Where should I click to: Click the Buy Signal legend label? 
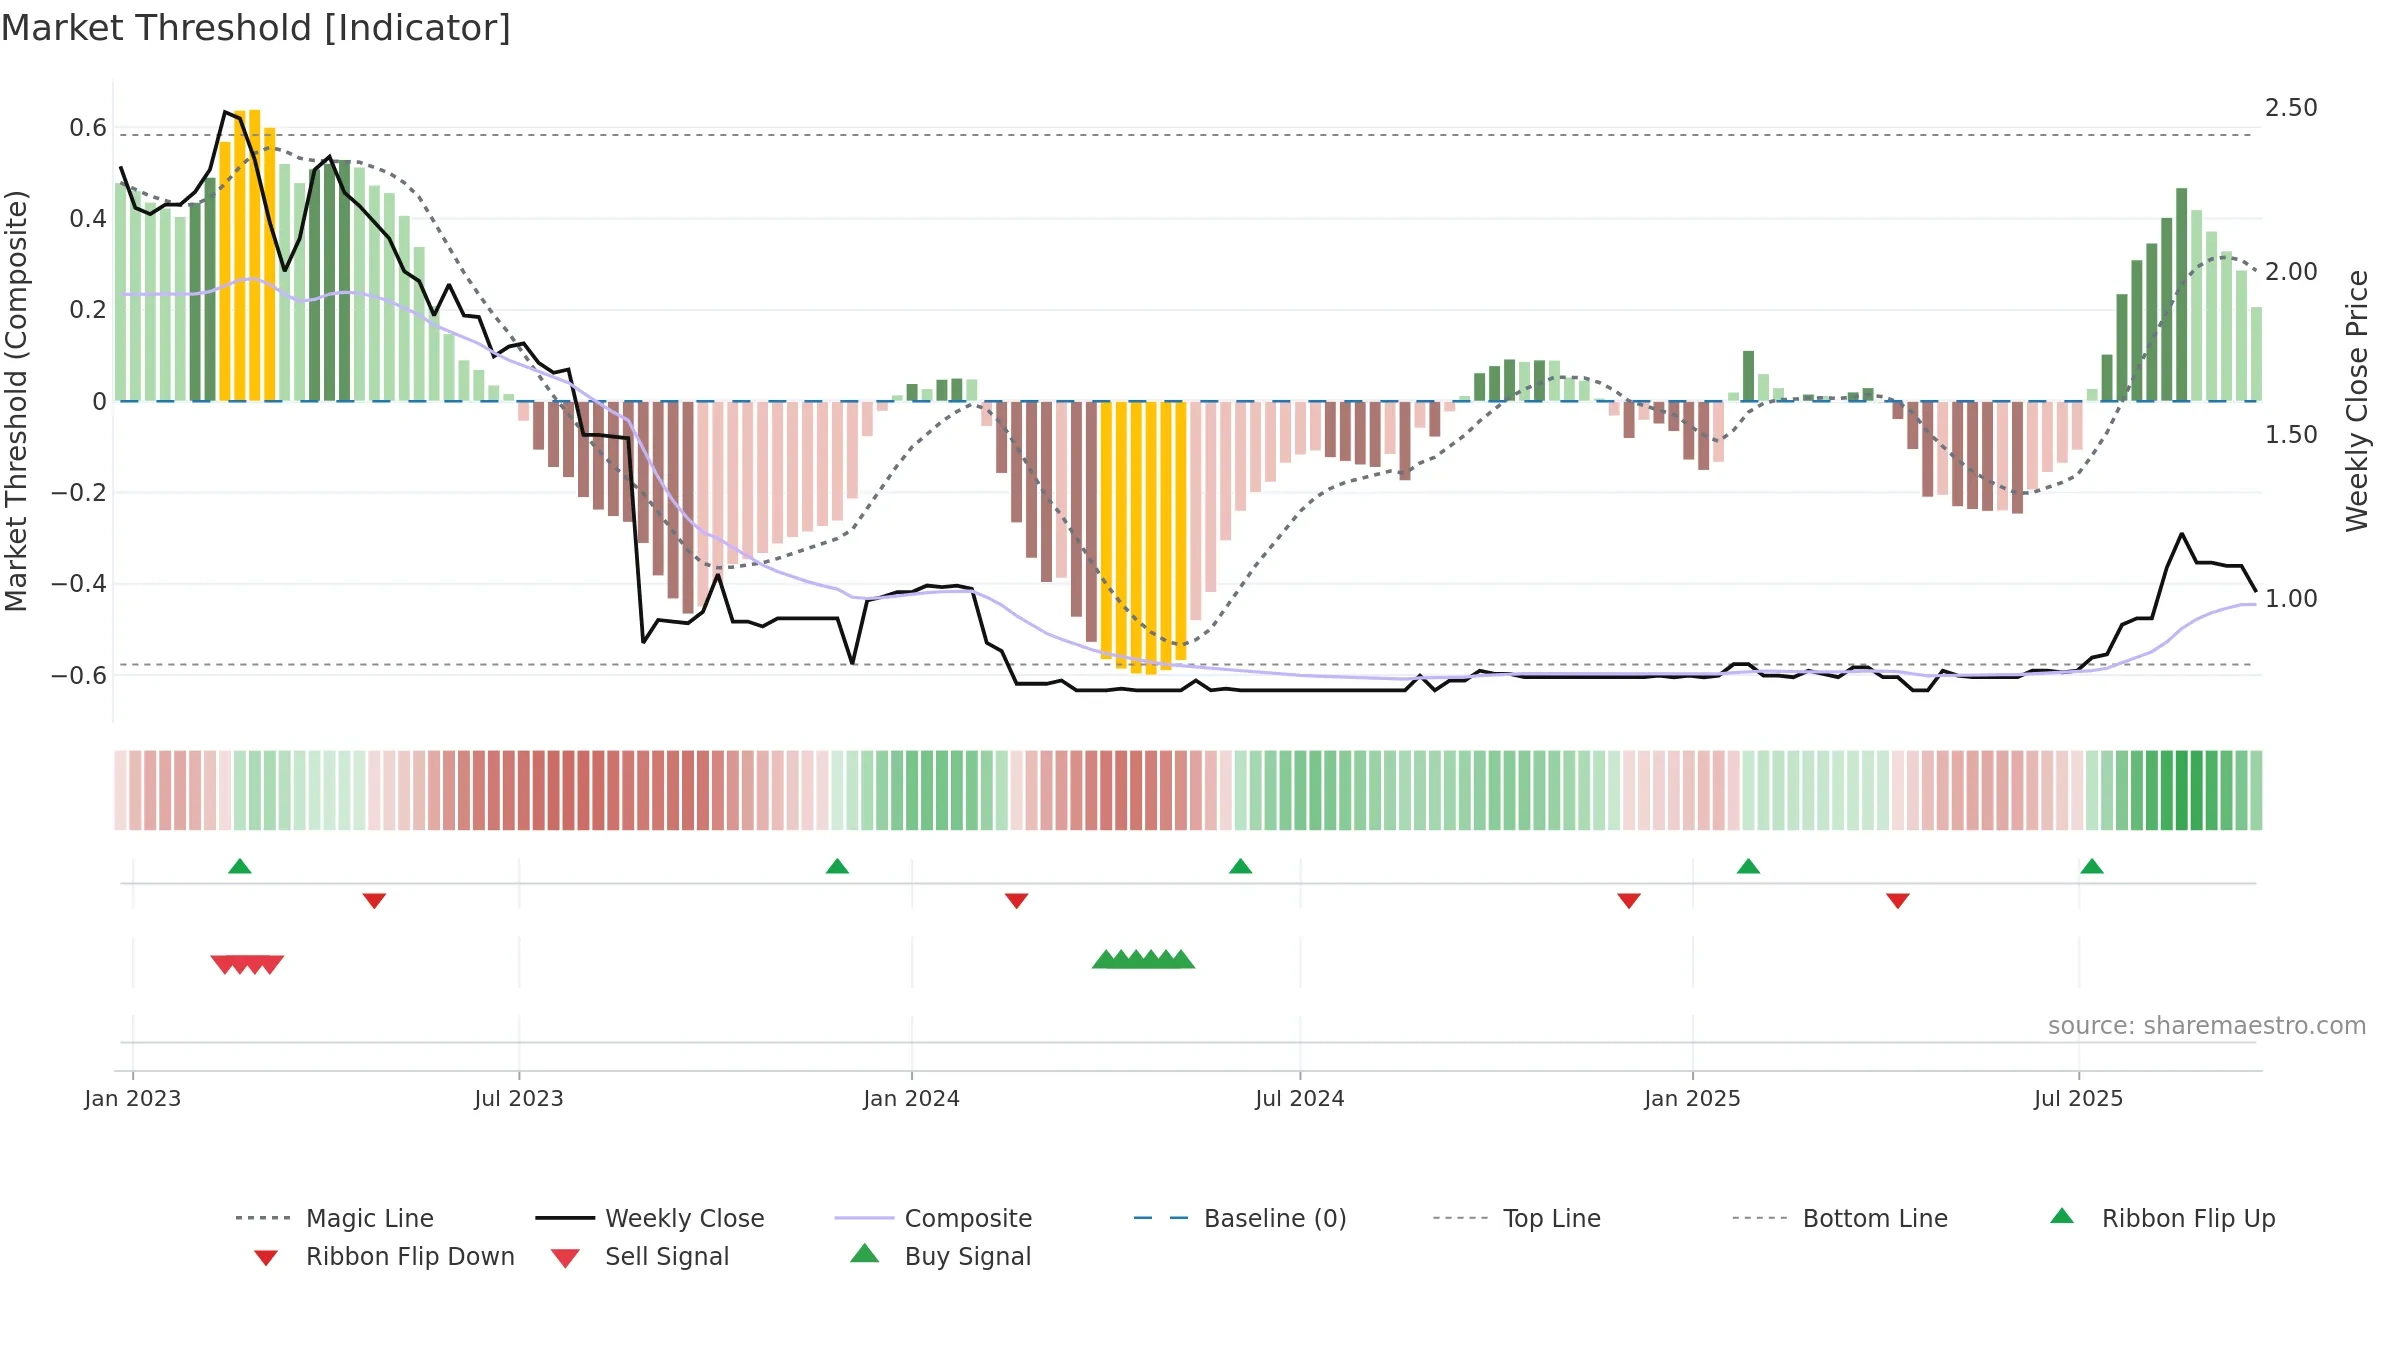(x=968, y=1256)
